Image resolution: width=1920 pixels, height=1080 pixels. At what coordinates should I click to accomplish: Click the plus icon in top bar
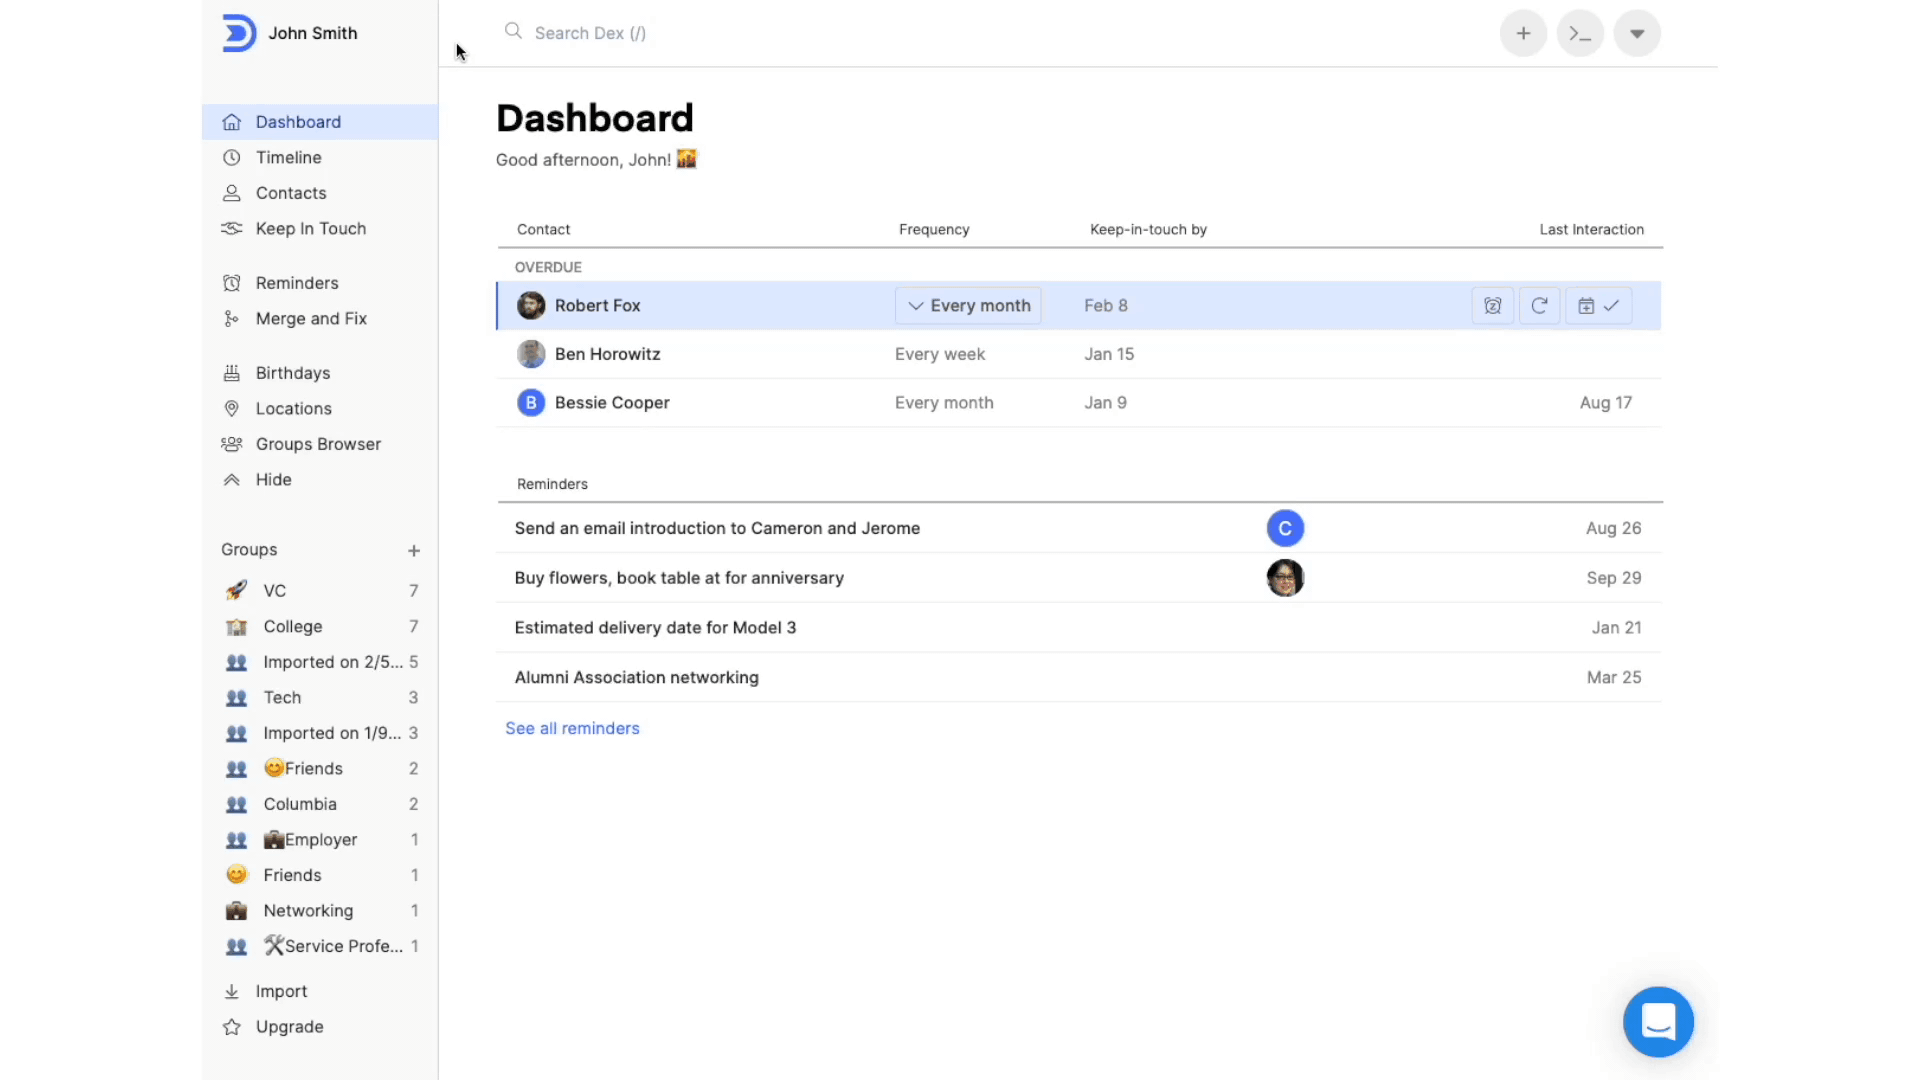coord(1523,34)
